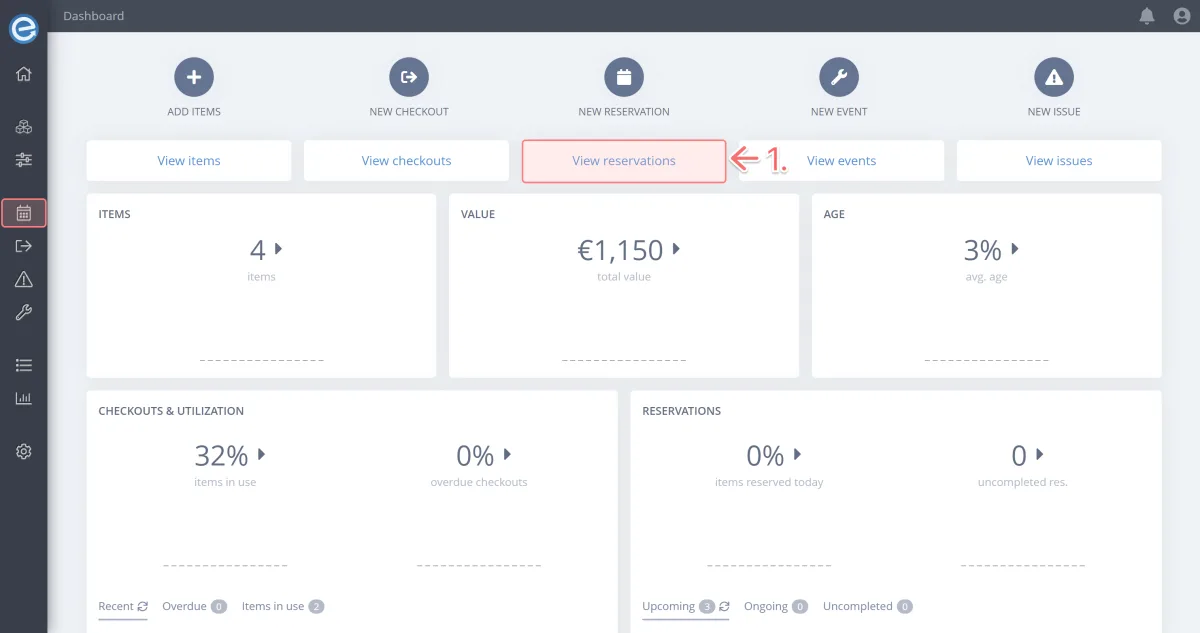Go to home icon in sidebar

click(x=24, y=74)
